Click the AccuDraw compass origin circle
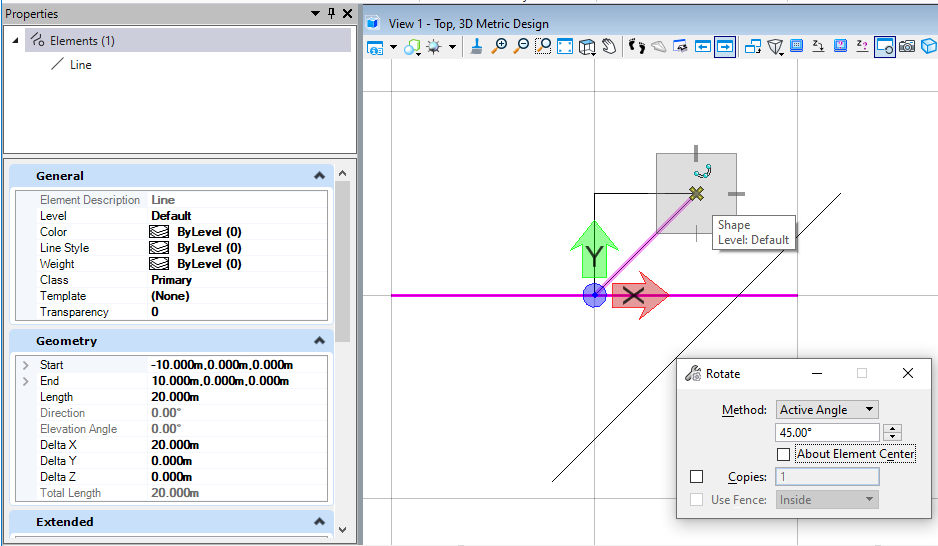Viewport: 938px width, 546px height. coord(595,295)
